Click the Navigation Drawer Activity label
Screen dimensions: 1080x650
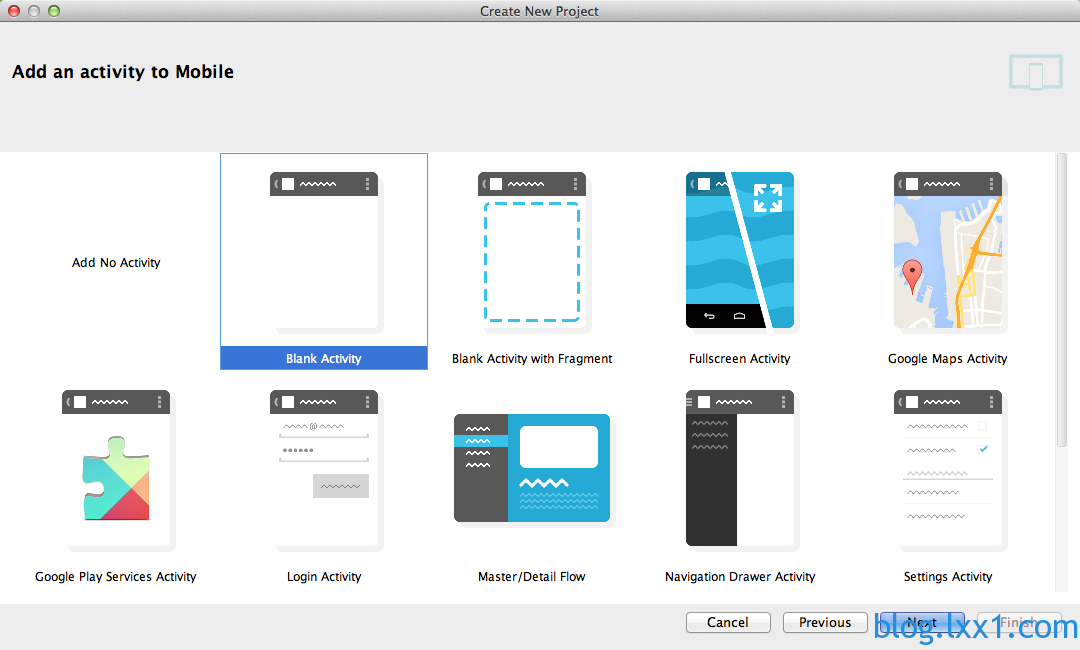point(740,576)
